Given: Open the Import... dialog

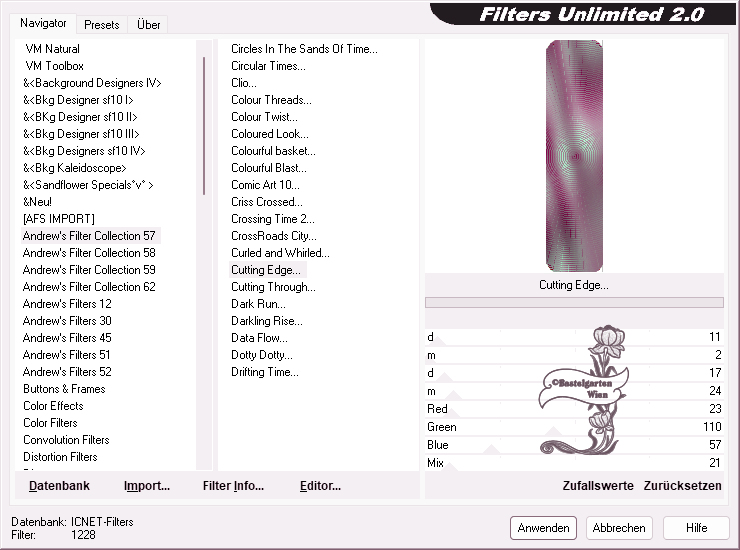Looking at the screenshot, I should [147, 486].
